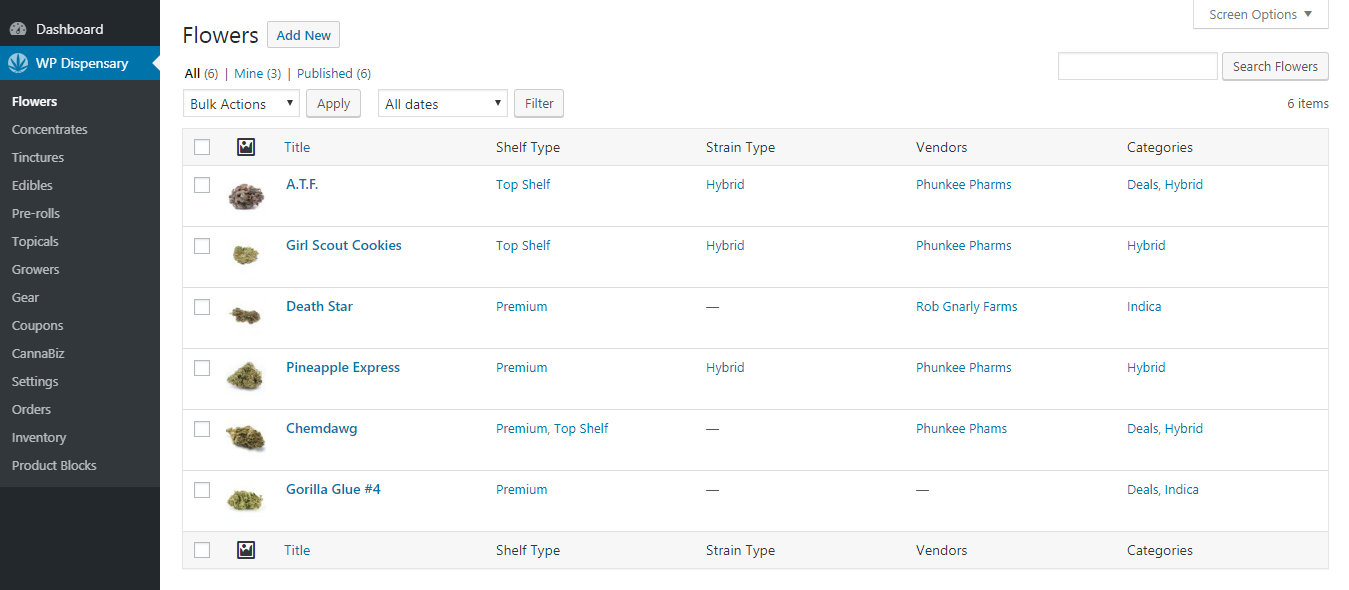Open the Rob Gnarly Farms vendor link
Image resolution: width=1349 pixels, height=590 pixels.
[x=966, y=307]
